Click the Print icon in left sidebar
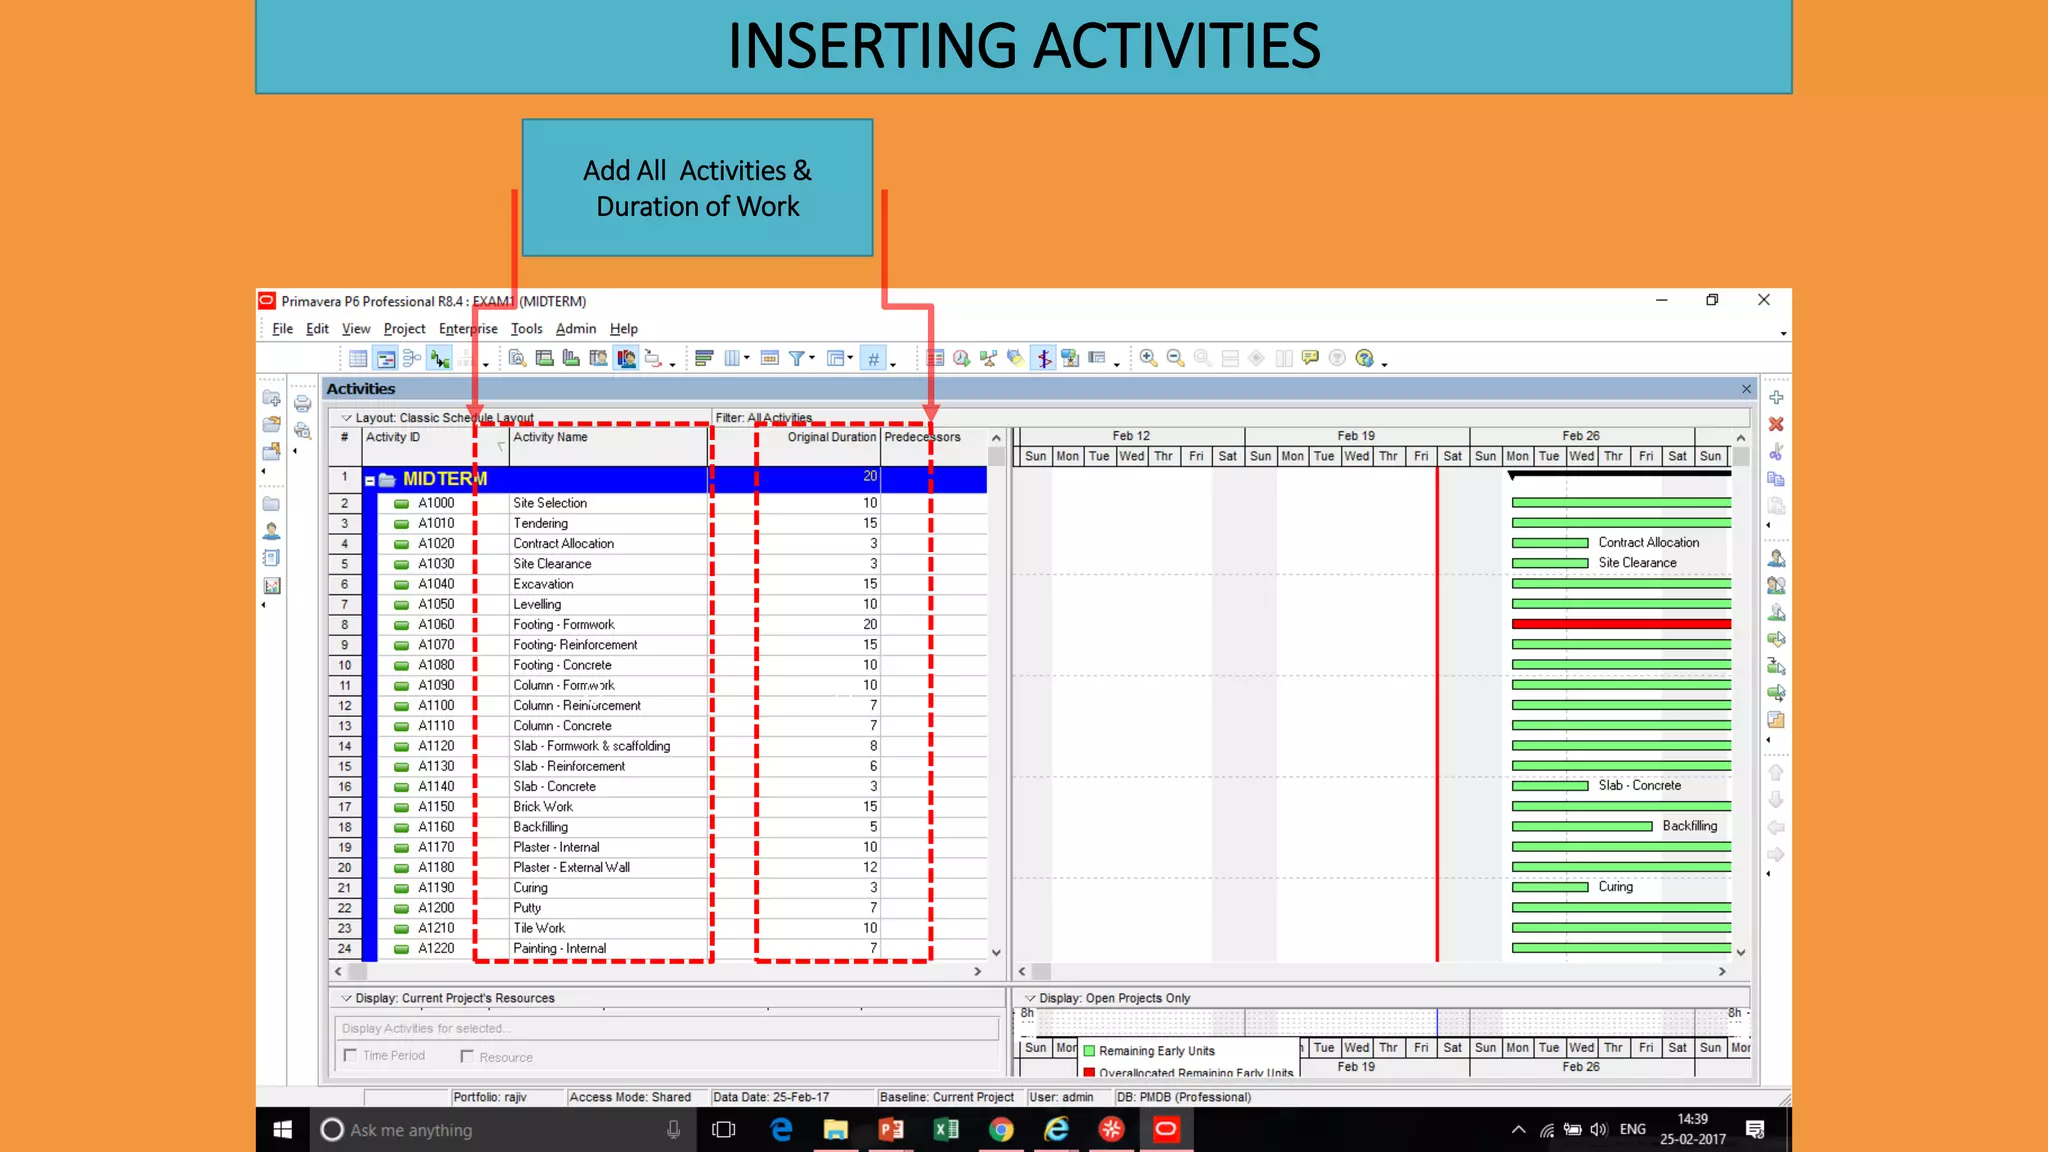Image resolution: width=2048 pixels, height=1152 pixels. pos(302,404)
